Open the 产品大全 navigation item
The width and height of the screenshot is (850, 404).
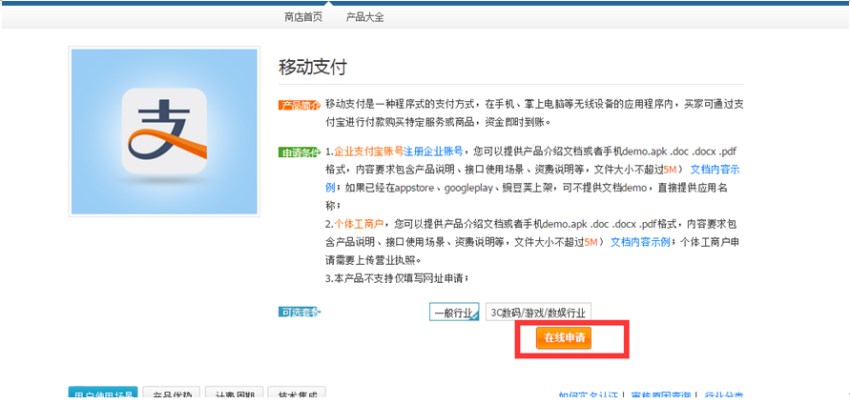pyautogui.click(x=365, y=17)
